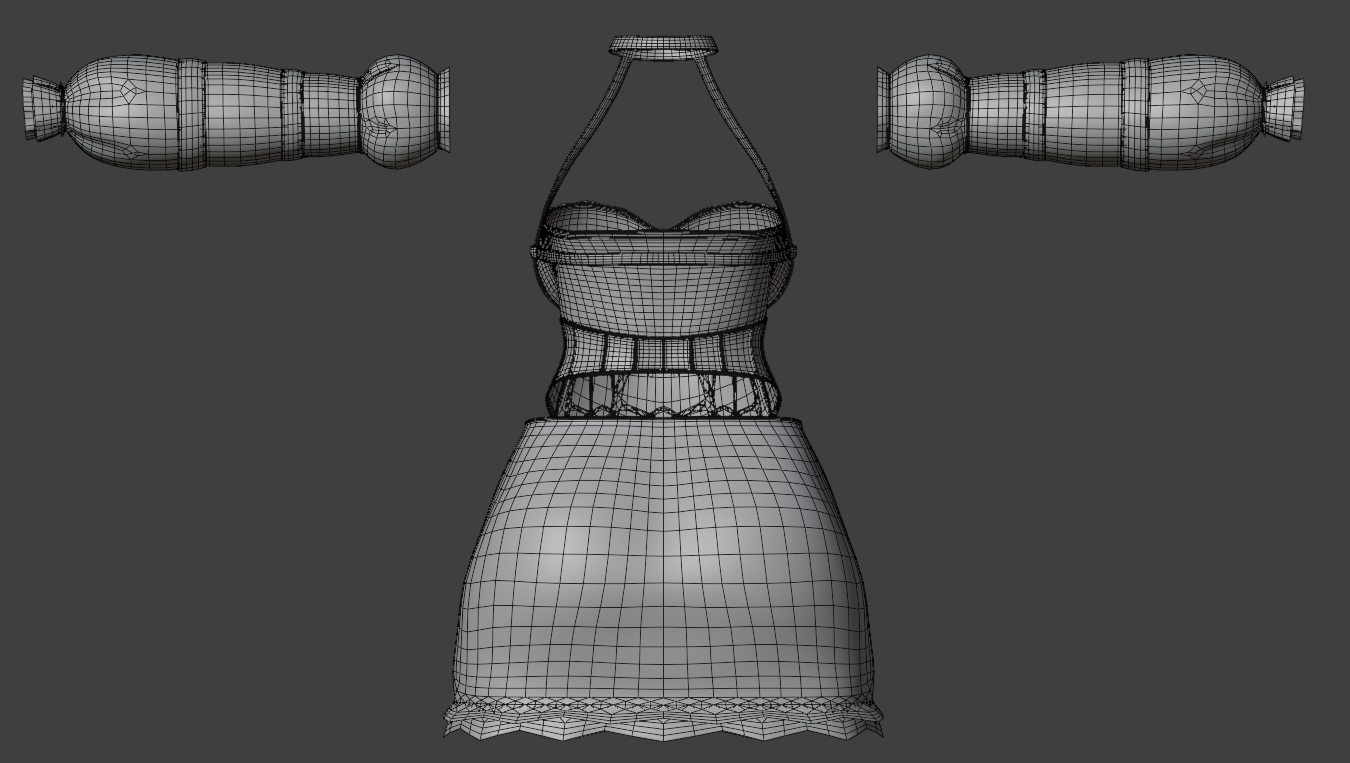This screenshot has width=1350, height=763.
Task: Click the wide band on left sleeve
Action: [191, 113]
